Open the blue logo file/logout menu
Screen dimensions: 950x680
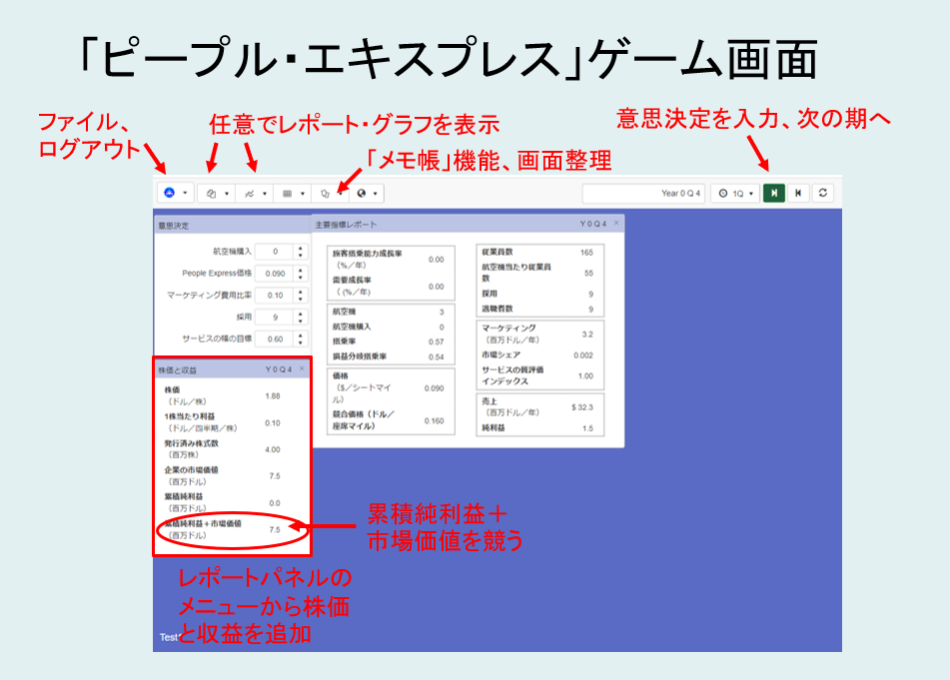coord(170,193)
